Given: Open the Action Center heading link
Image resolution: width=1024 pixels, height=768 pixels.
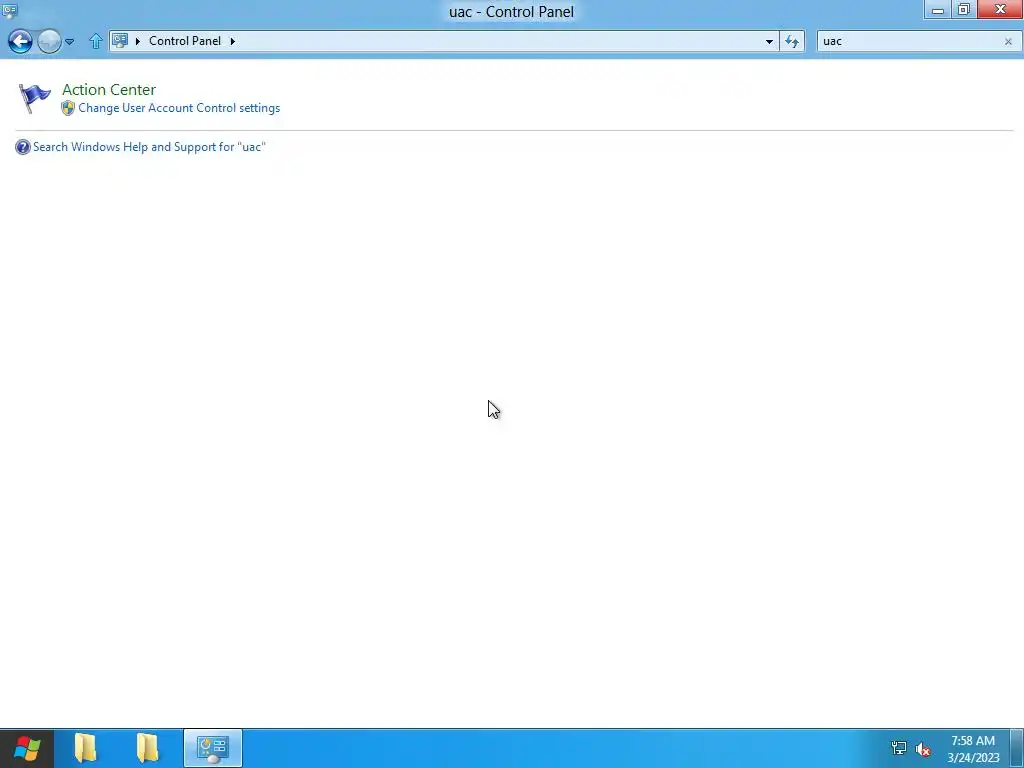Looking at the screenshot, I should (109, 89).
